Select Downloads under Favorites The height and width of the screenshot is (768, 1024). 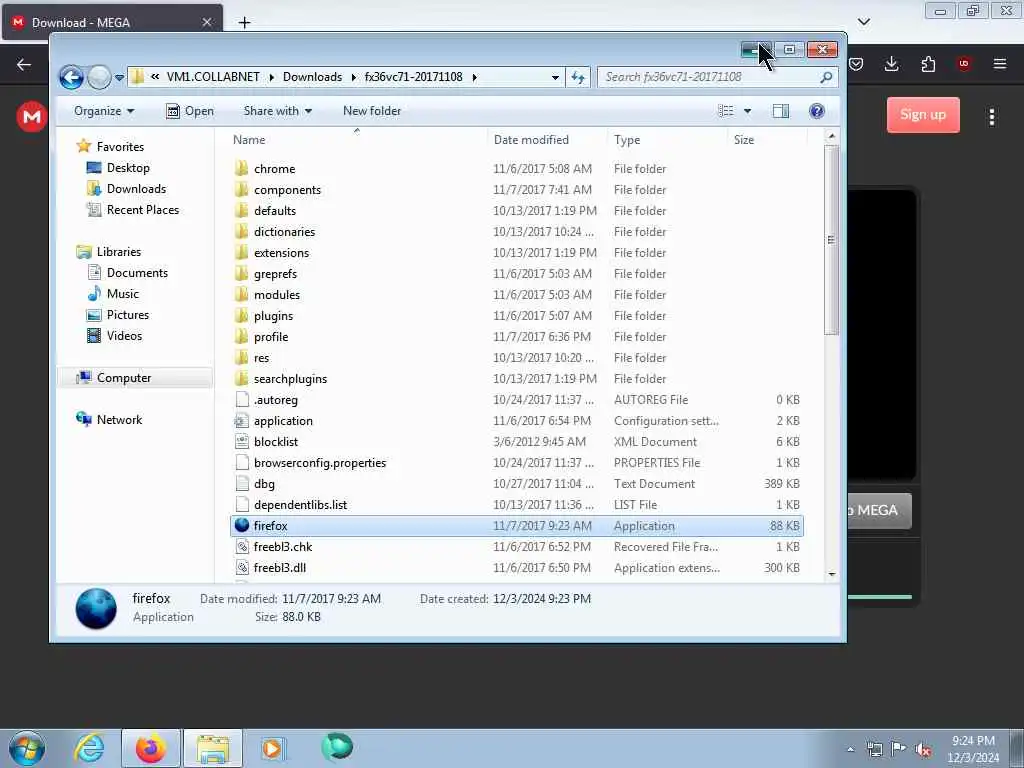coord(136,189)
